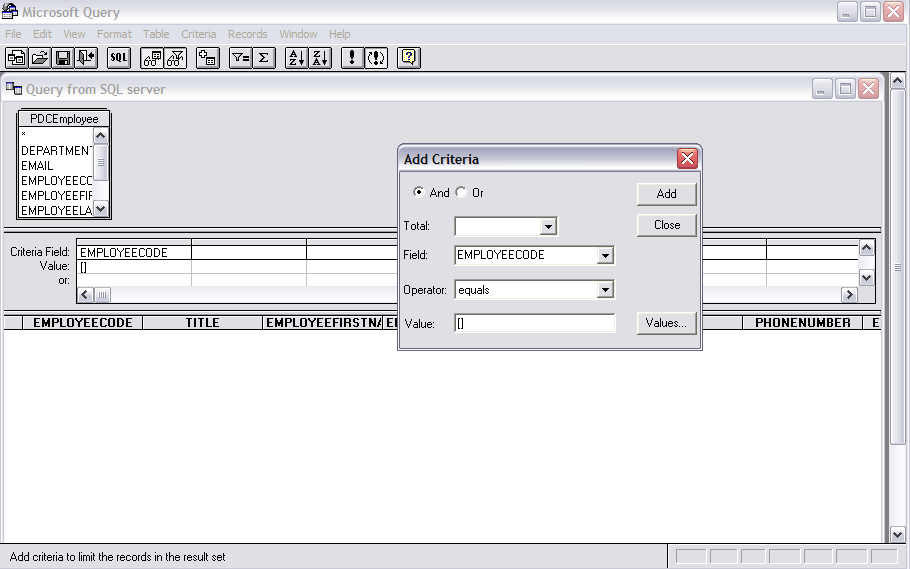Click the Add button in Add Criteria
Screen dimensions: 910x569
pyautogui.click(x=666, y=194)
